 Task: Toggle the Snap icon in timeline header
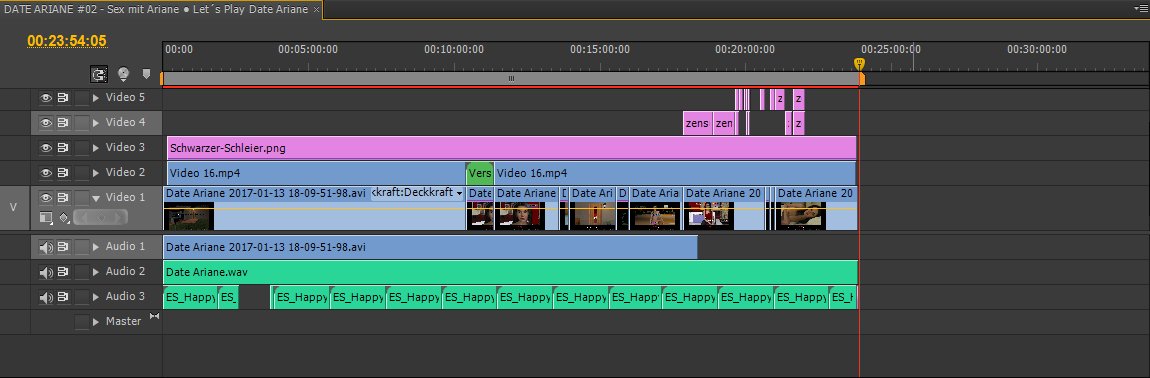(x=99, y=74)
